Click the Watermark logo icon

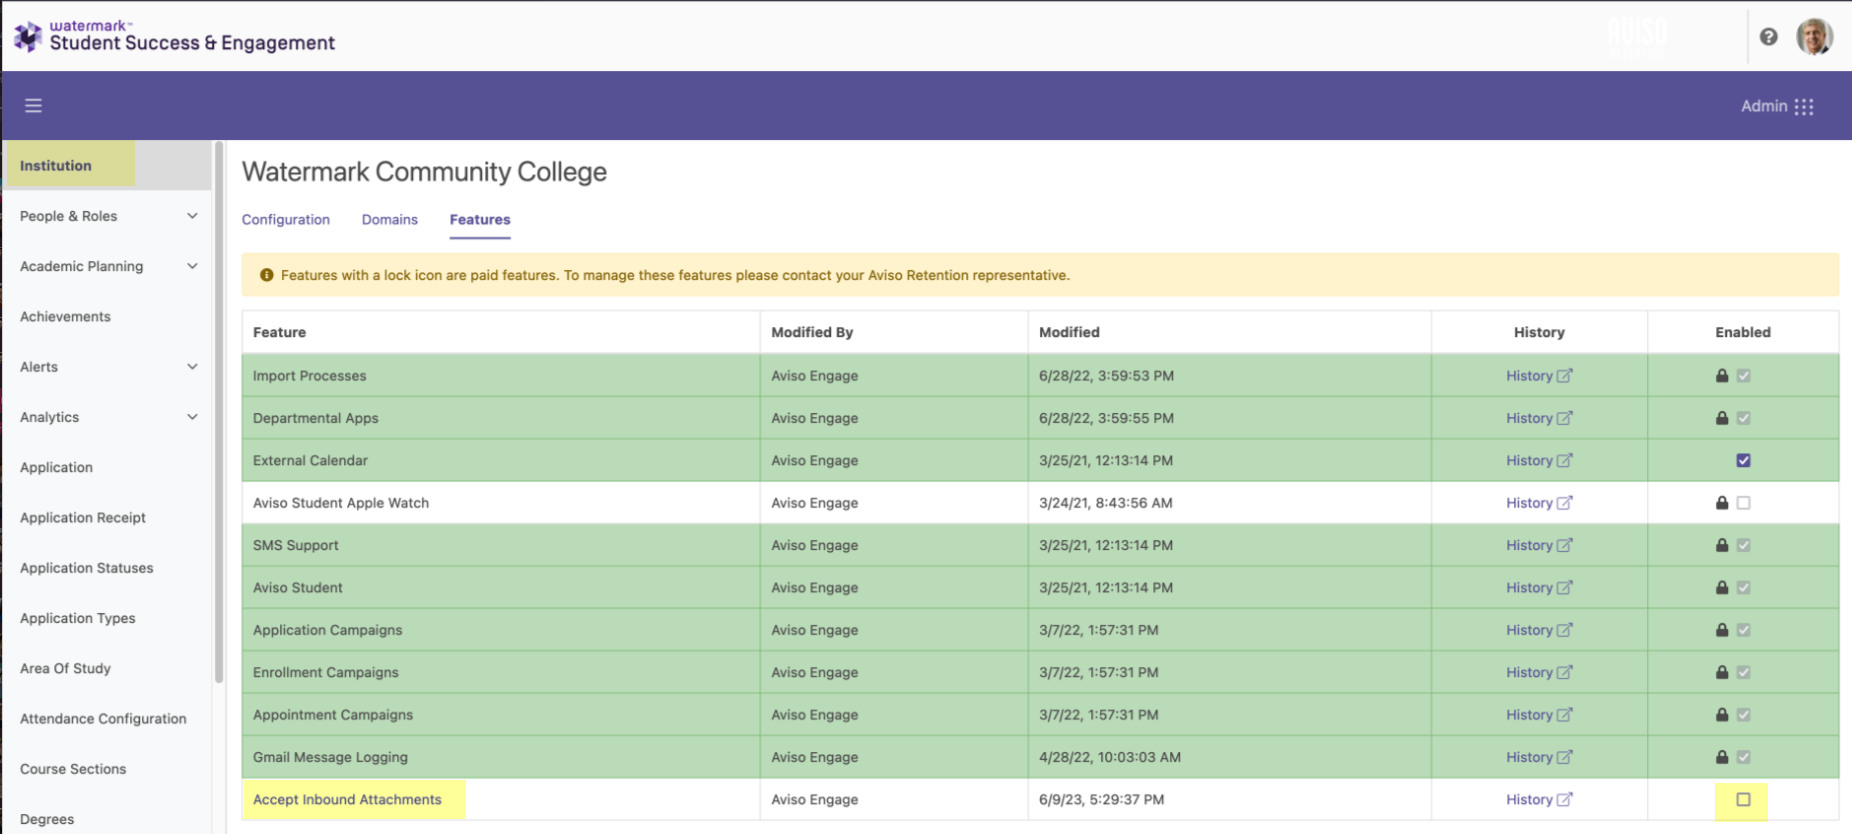coord(27,36)
